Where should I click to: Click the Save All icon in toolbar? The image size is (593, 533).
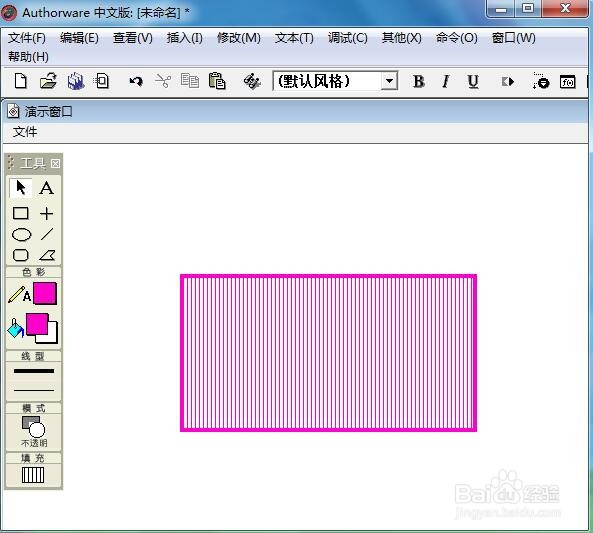[x=76, y=81]
